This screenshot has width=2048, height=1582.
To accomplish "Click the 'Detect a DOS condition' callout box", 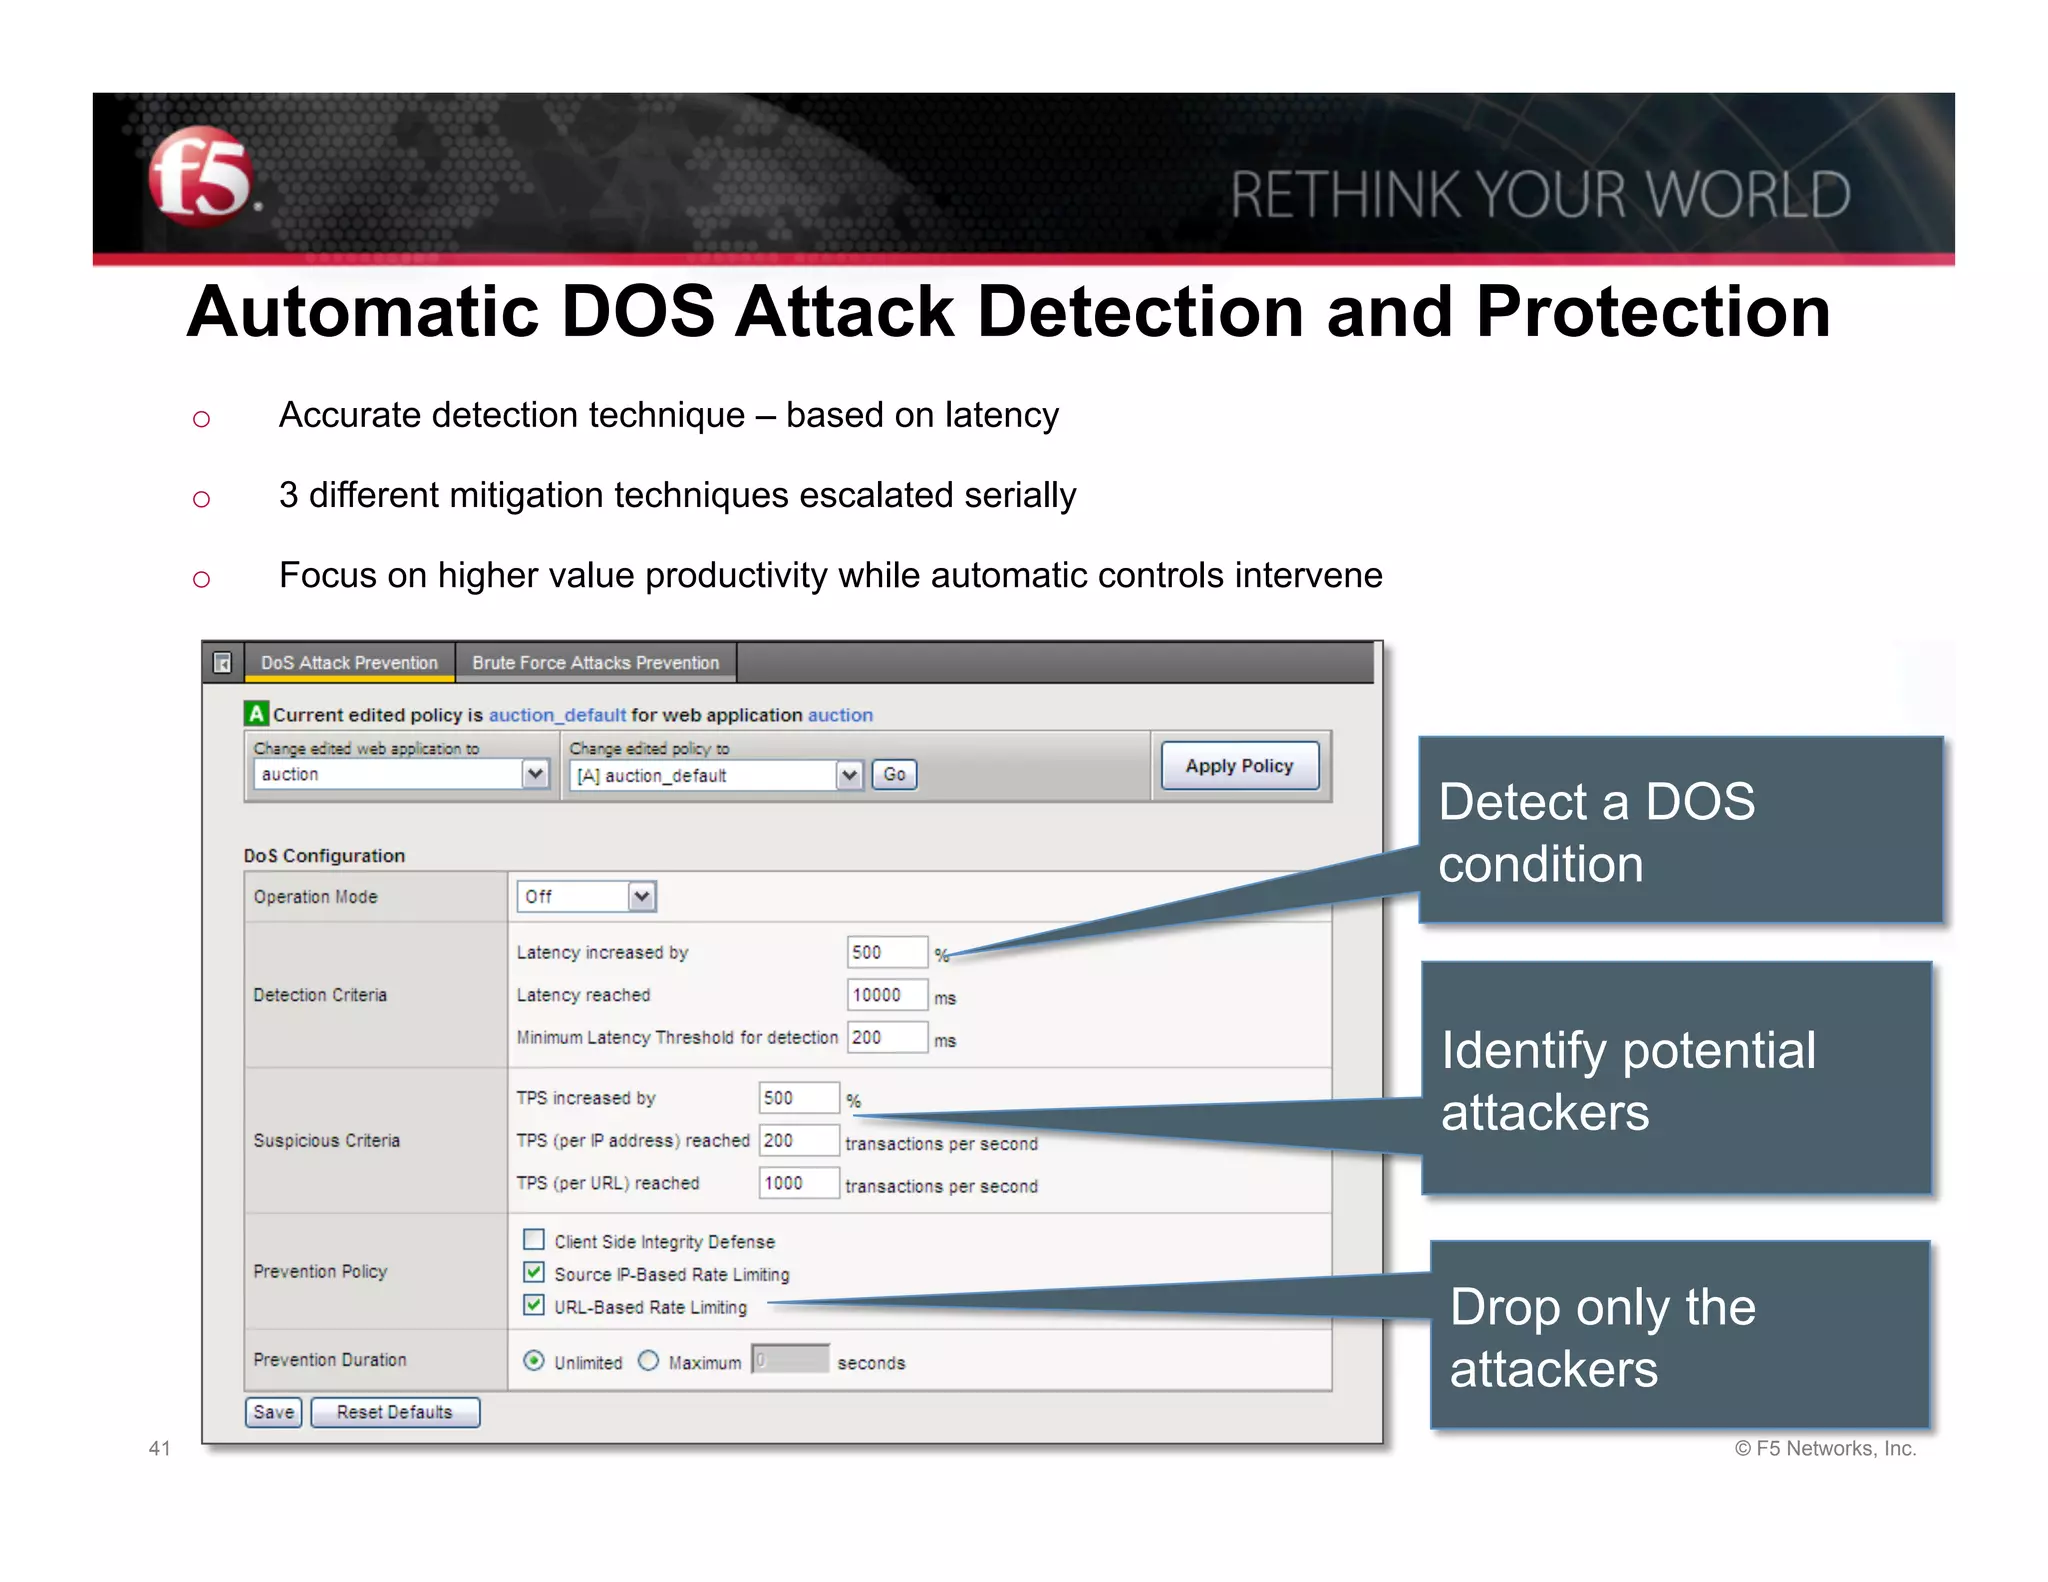I will [x=1680, y=830].
